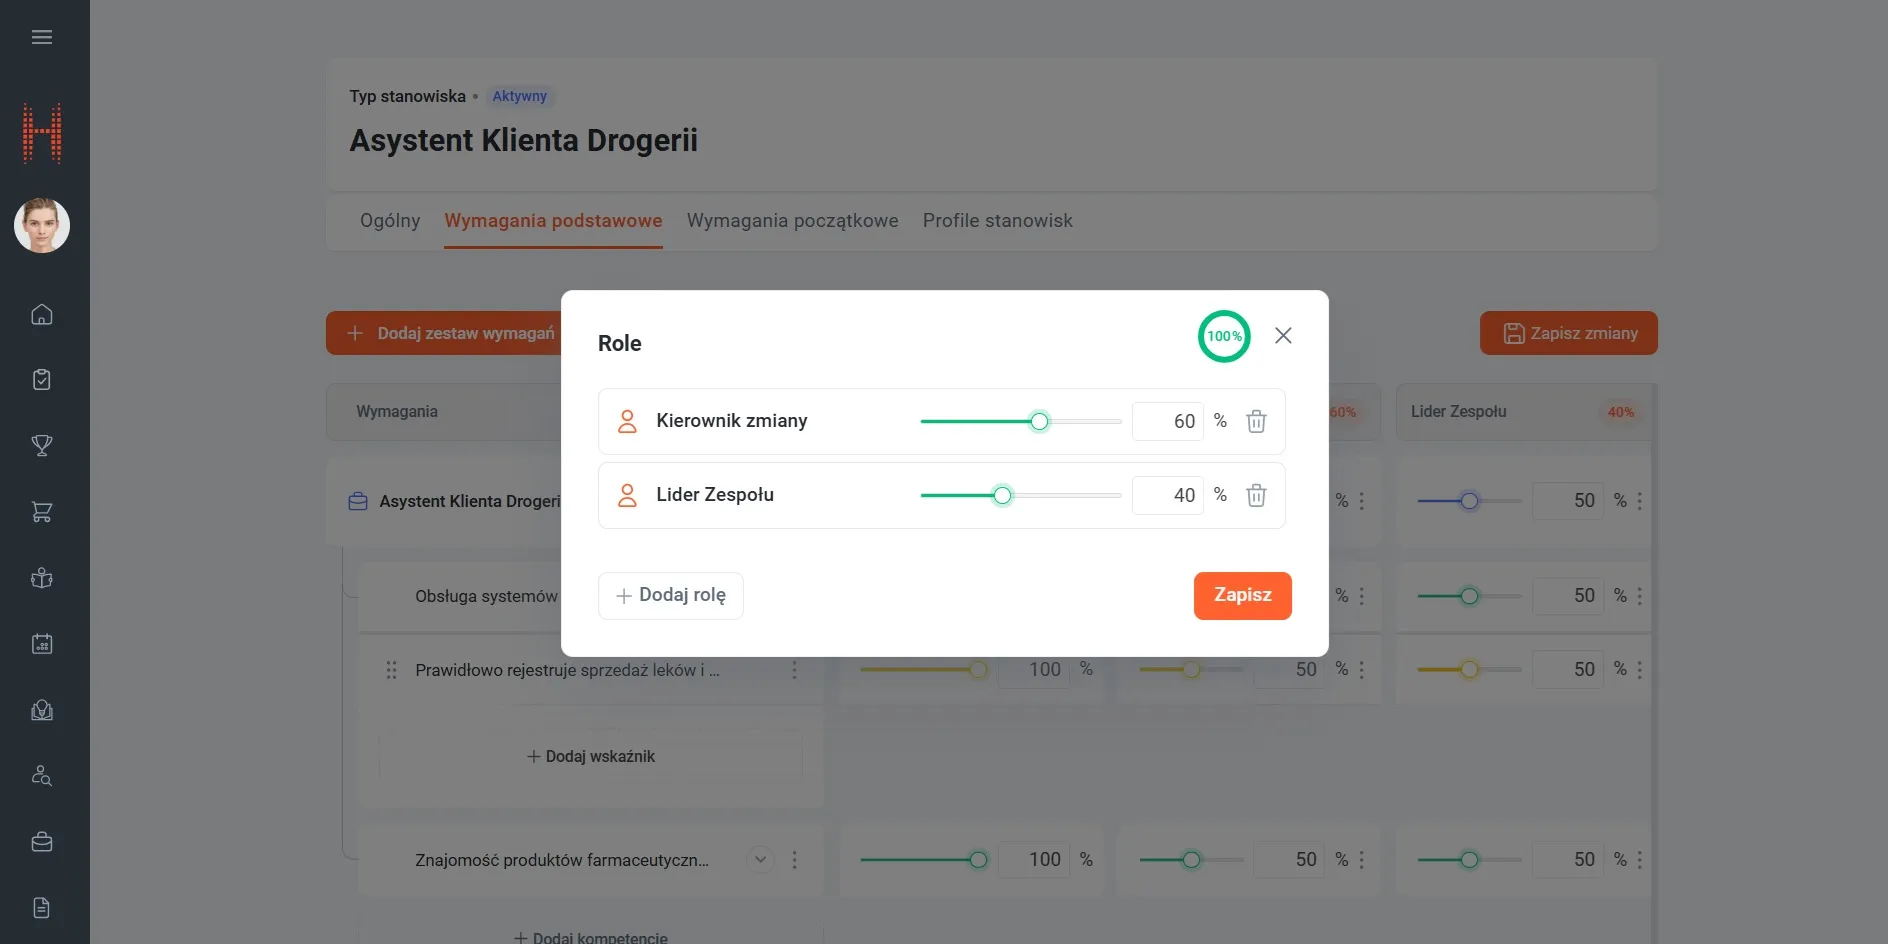The image size is (1888, 944).
Task: Edit the Lider Zespołu 40 percent field
Action: click(1168, 495)
